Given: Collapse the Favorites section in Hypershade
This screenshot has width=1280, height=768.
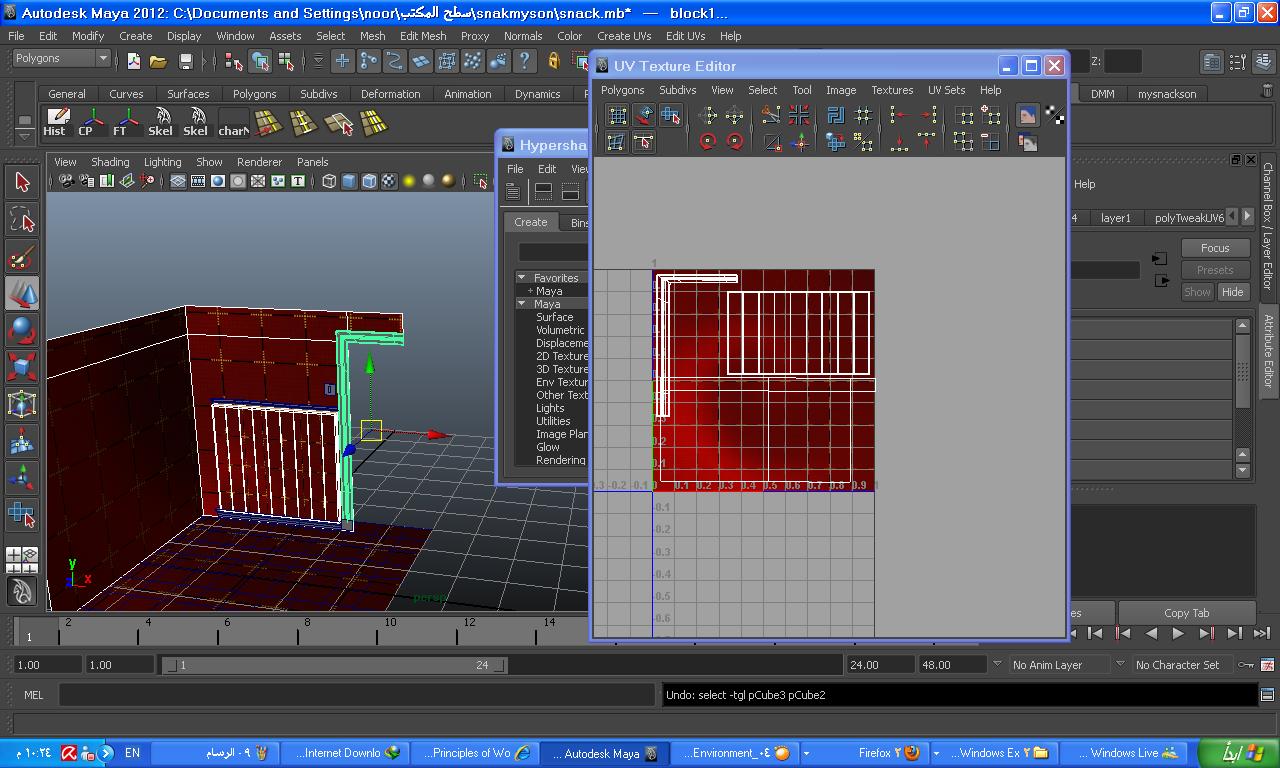Looking at the screenshot, I should point(522,277).
